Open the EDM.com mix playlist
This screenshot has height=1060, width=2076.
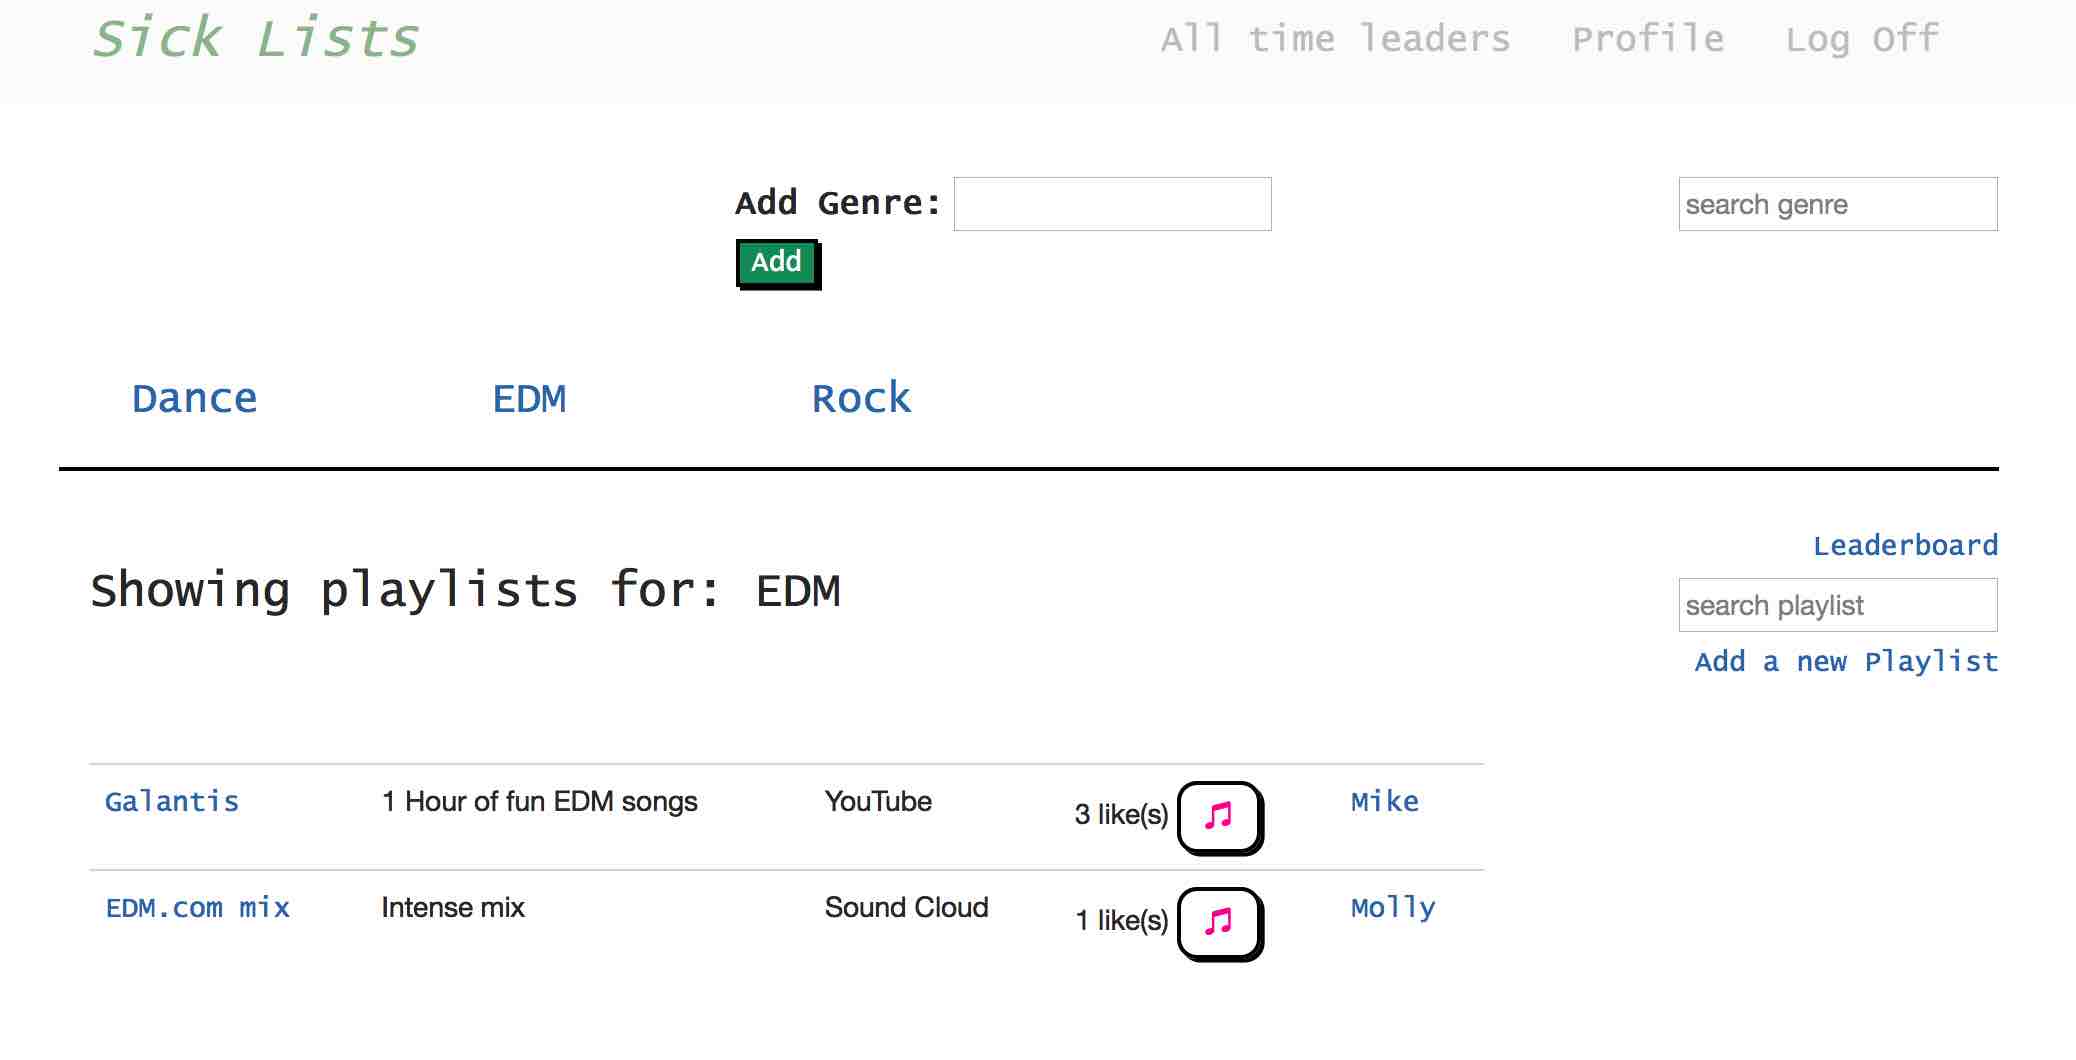point(198,908)
